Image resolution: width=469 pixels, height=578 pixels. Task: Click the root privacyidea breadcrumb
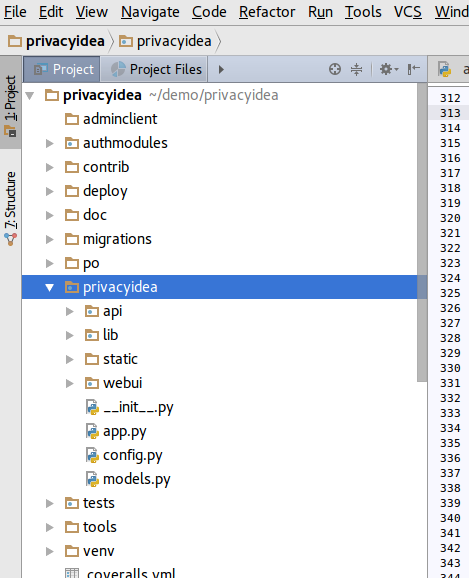[x=56, y=41]
